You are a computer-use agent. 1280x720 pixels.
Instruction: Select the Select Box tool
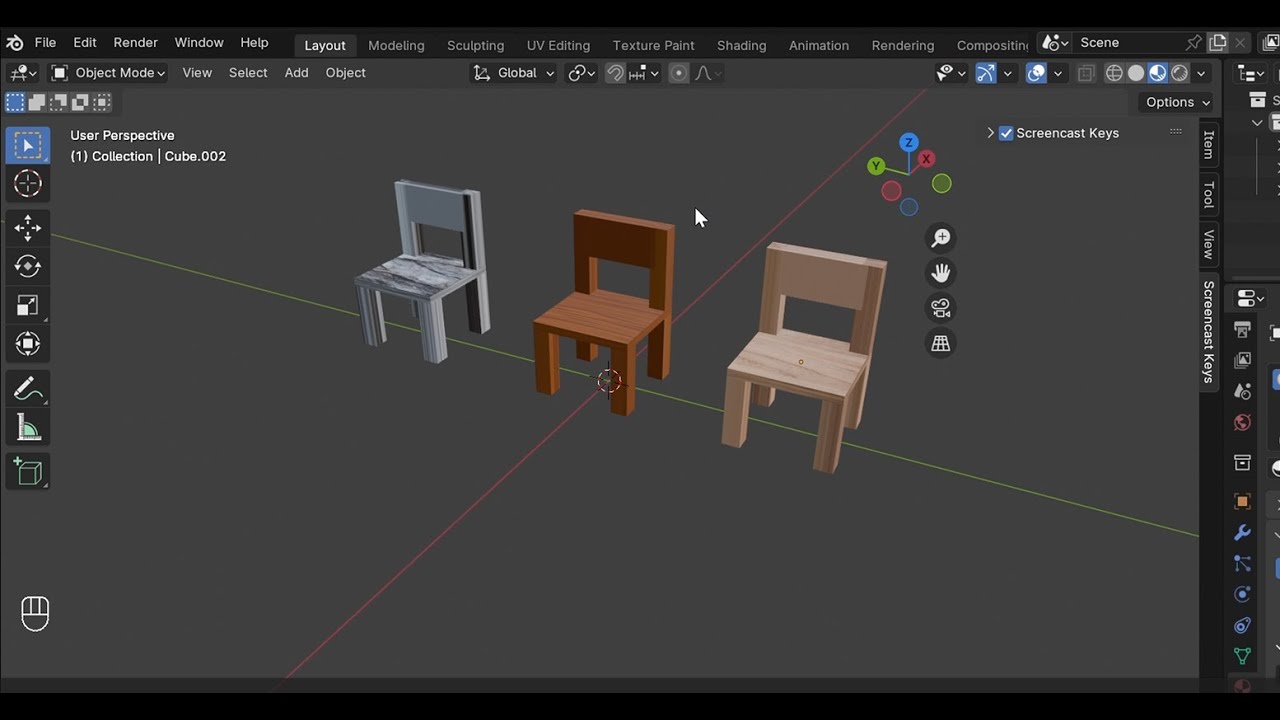click(x=28, y=146)
